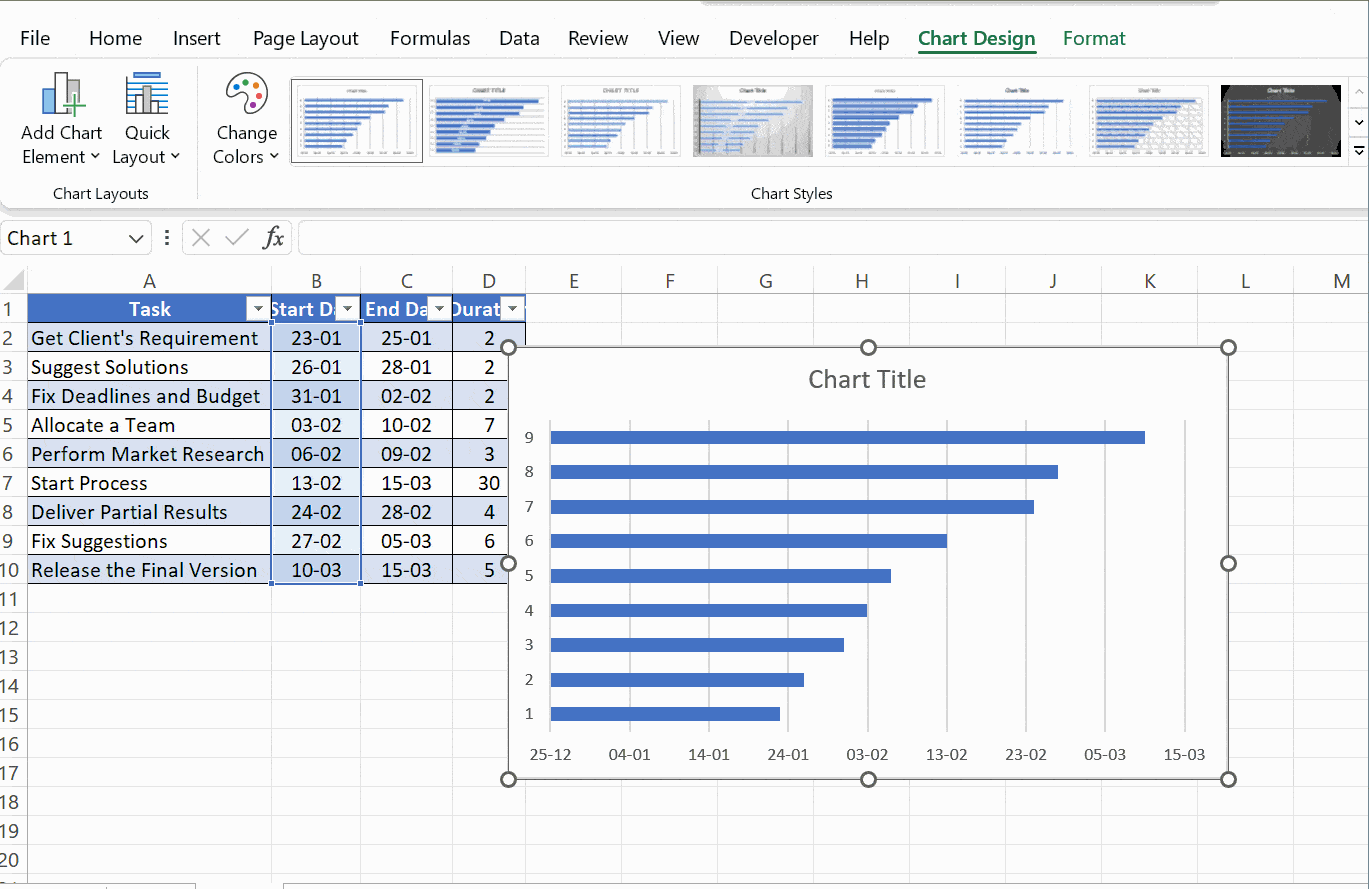Click the end date cell 05-03
This screenshot has height=889, width=1369.
point(406,541)
